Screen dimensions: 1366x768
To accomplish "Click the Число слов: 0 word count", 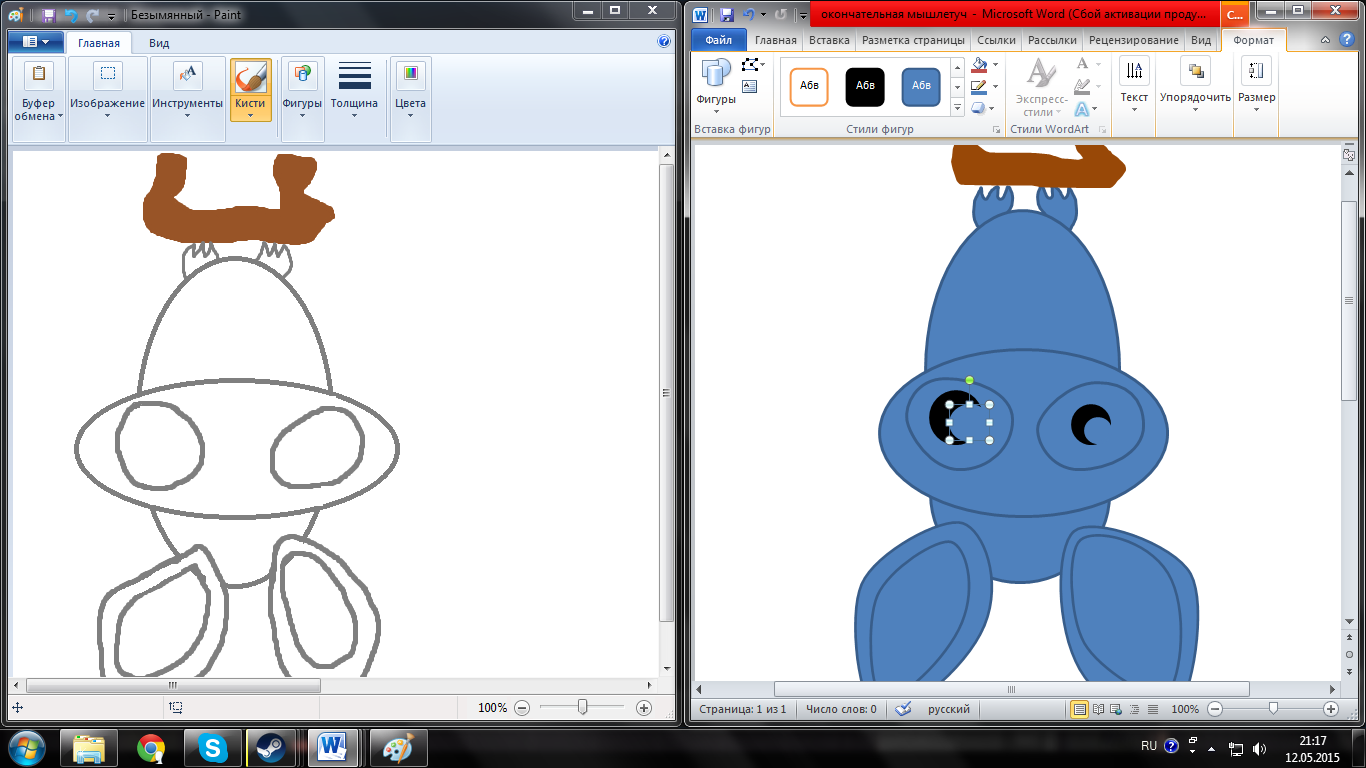I will pyautogui.click(x=841, y=709).
